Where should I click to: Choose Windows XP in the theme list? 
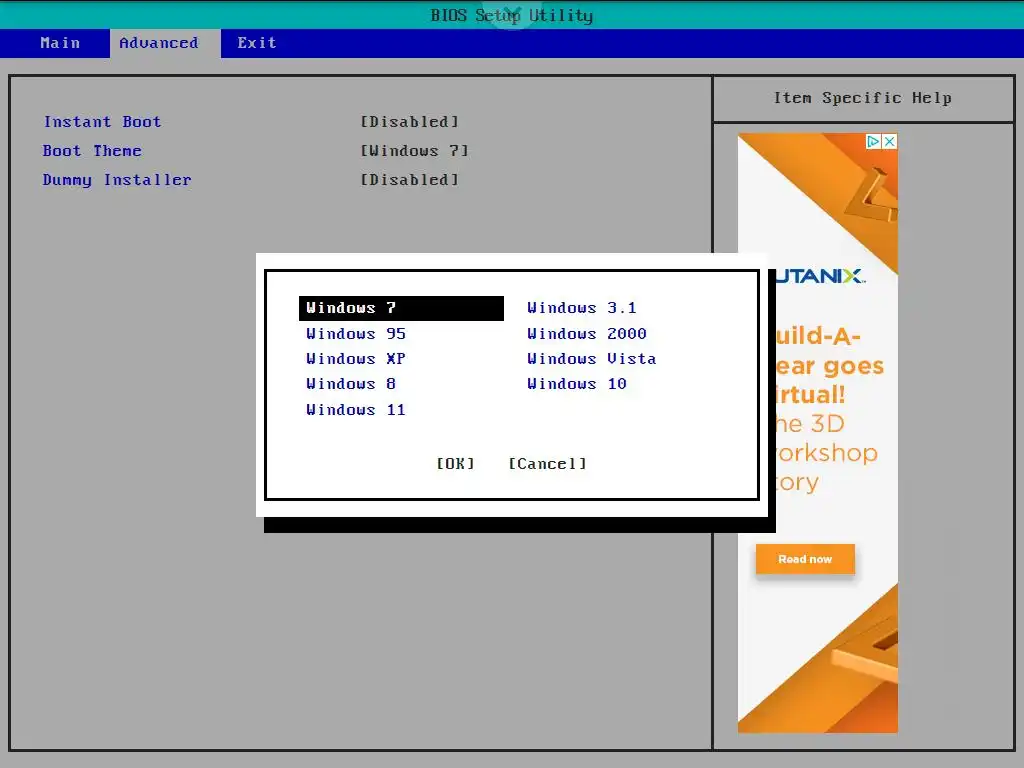(356, 359)
